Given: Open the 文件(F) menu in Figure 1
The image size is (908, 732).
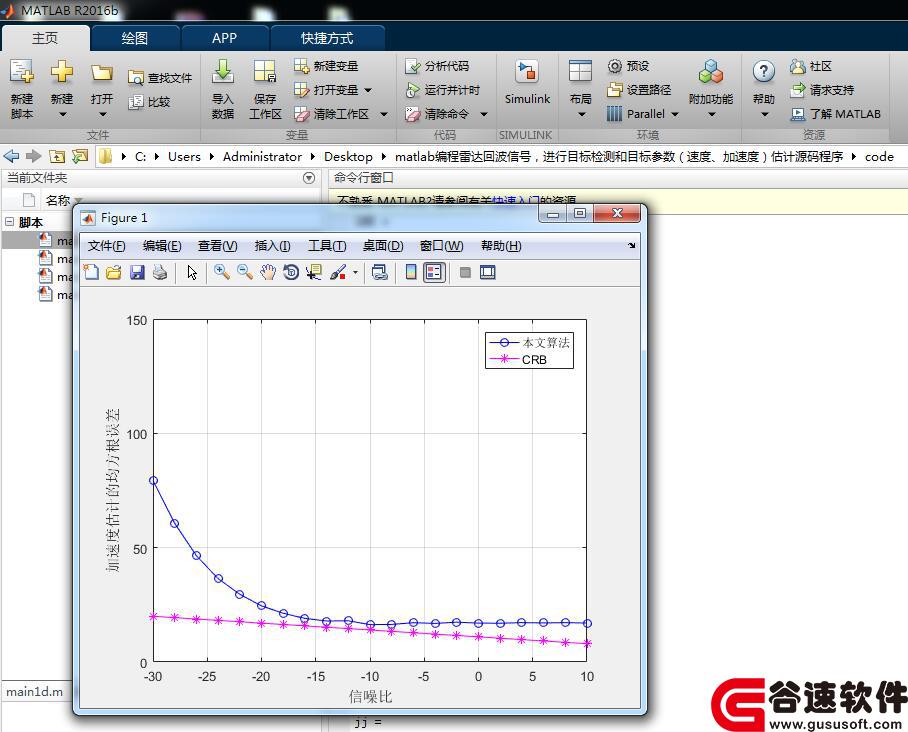Looking at the screenshot, I should click(107, 246).
